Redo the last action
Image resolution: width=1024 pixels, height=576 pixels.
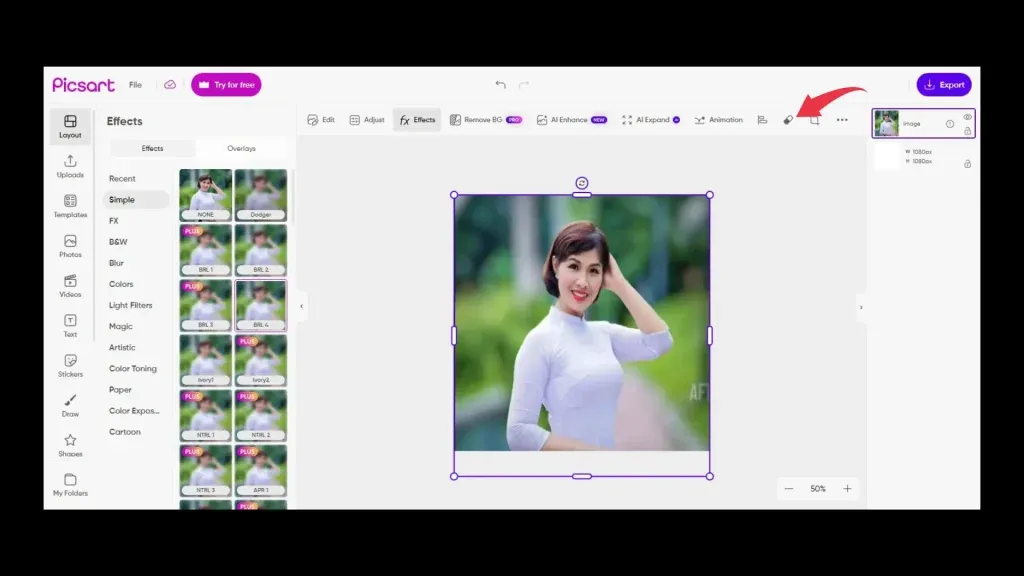click(x=524, y=84)
